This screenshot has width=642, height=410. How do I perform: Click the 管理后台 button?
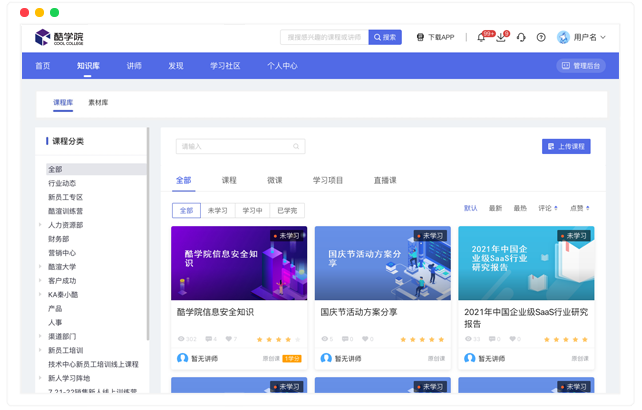581,66
